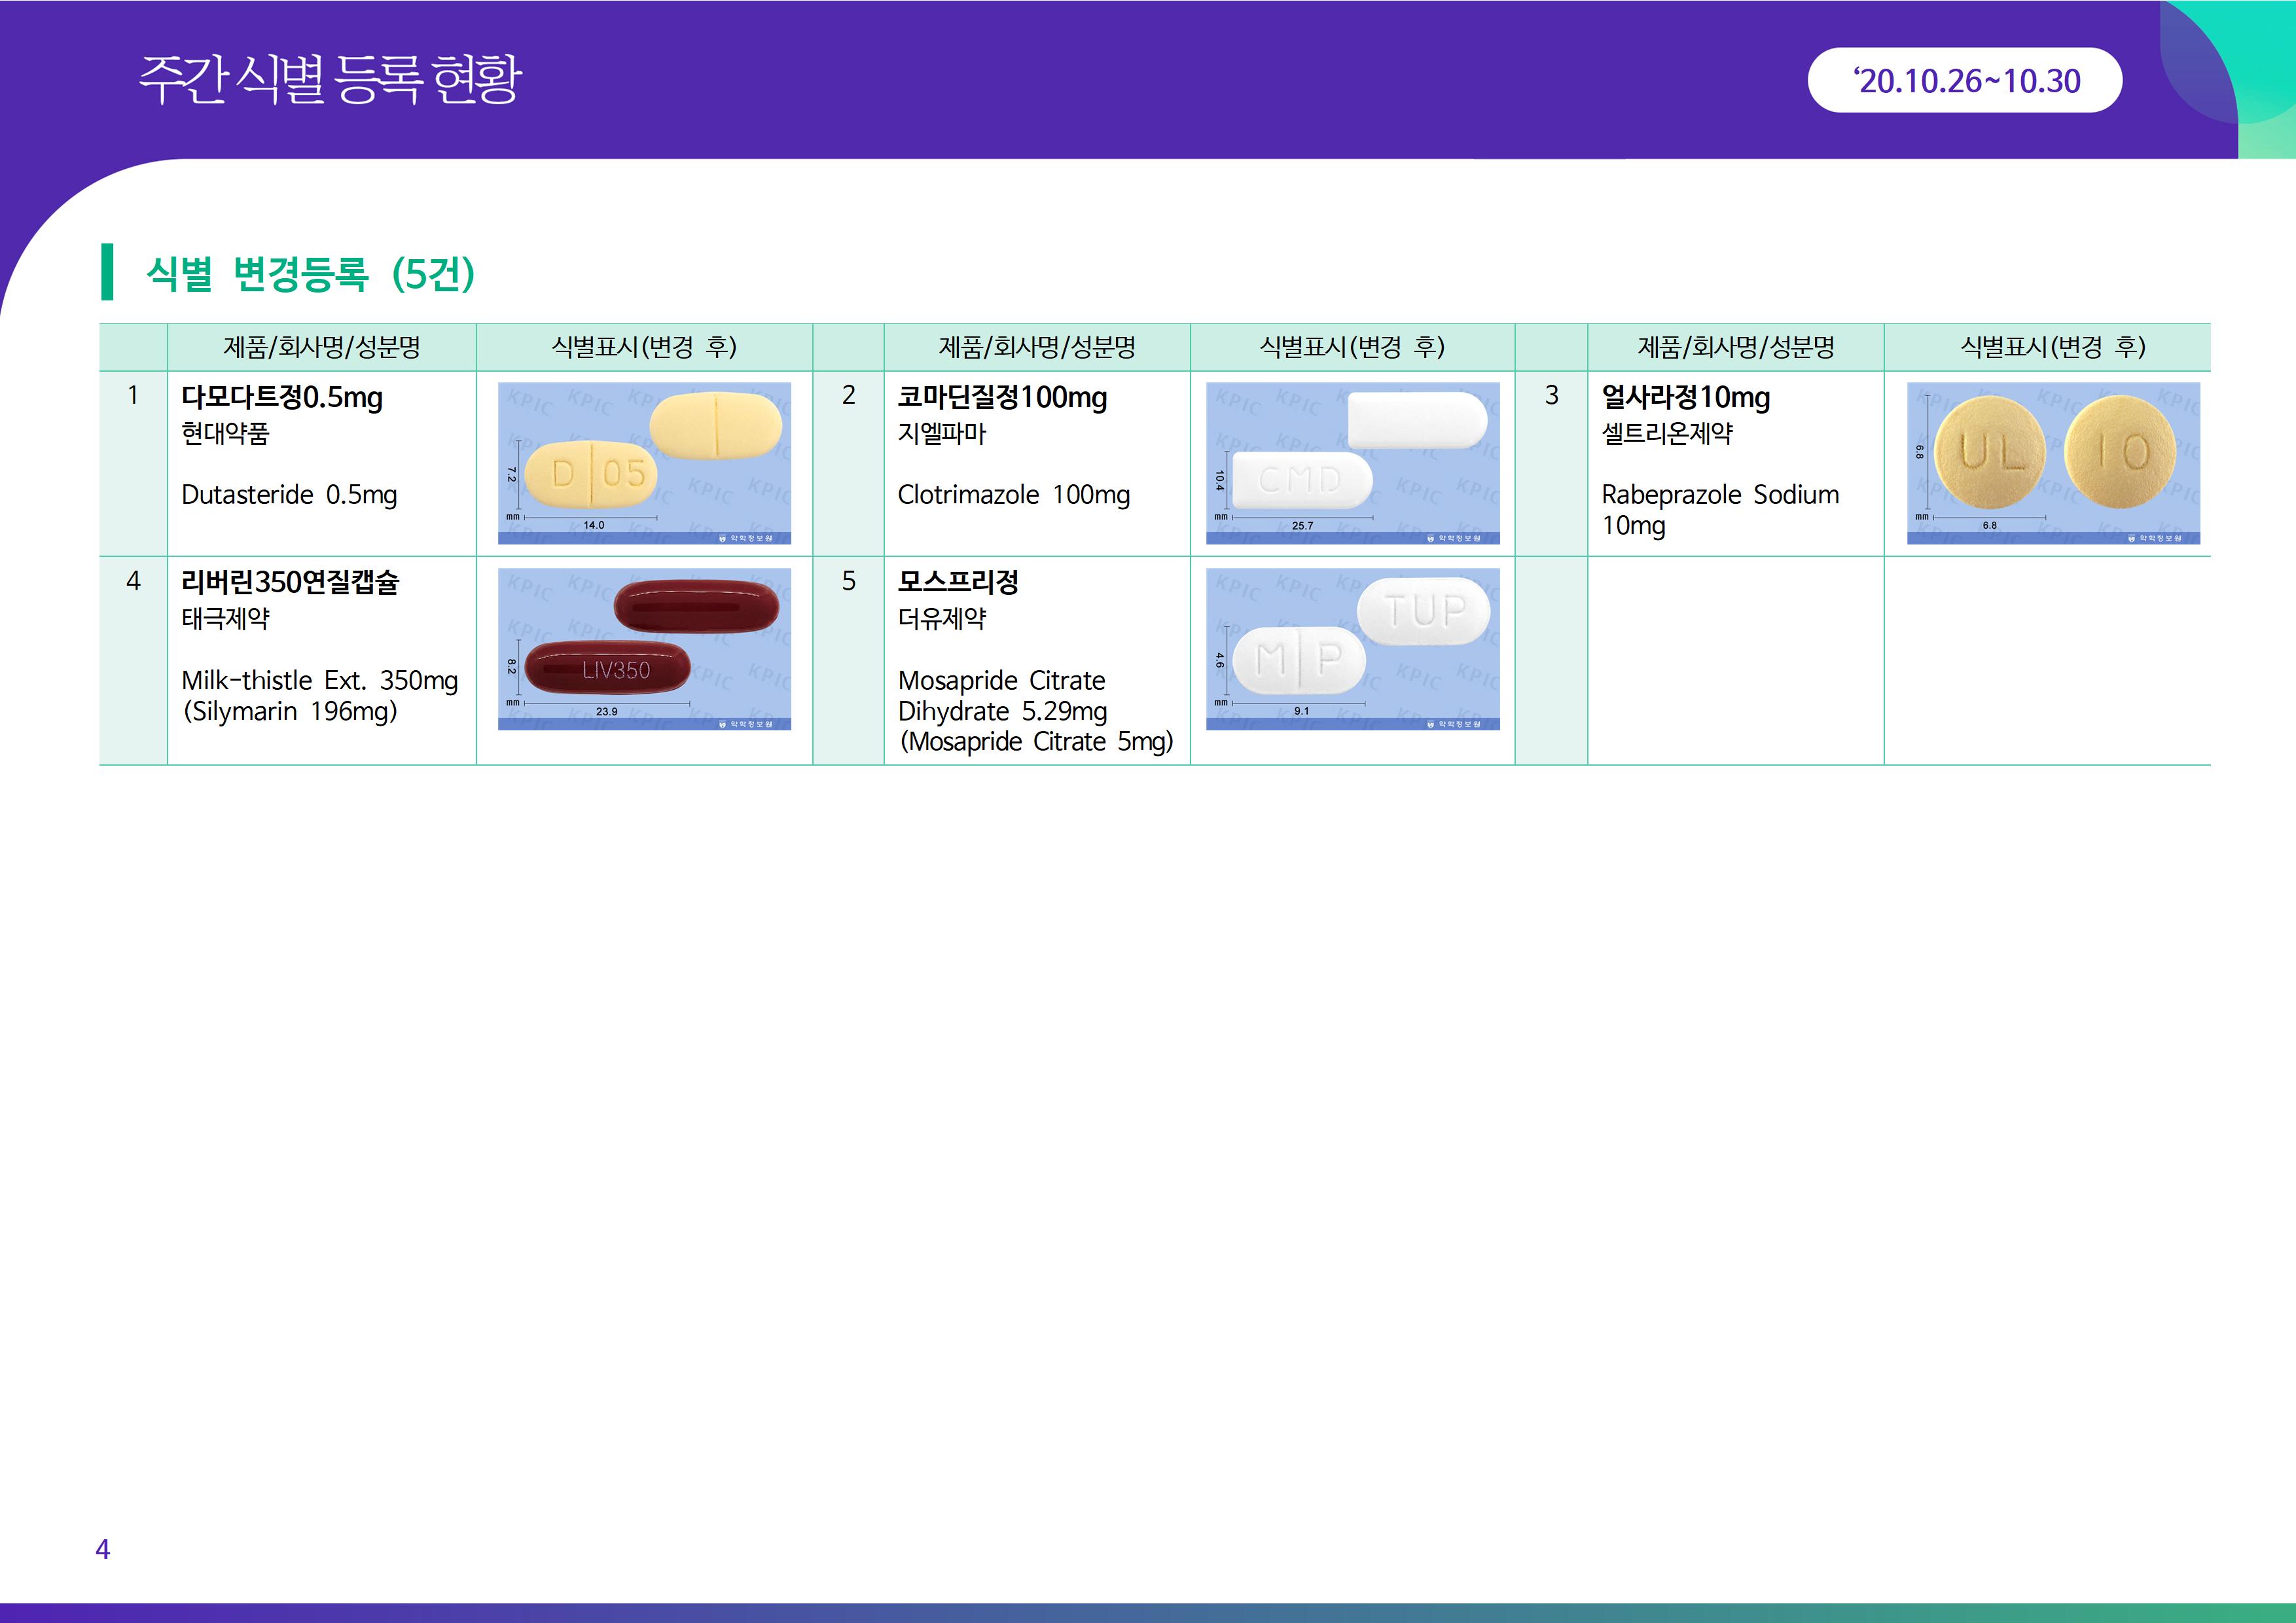The image size is (2296, 1623).
Task: Click the CMD white tablet image
Action: pyautogui.click(x=1352, y=463)
